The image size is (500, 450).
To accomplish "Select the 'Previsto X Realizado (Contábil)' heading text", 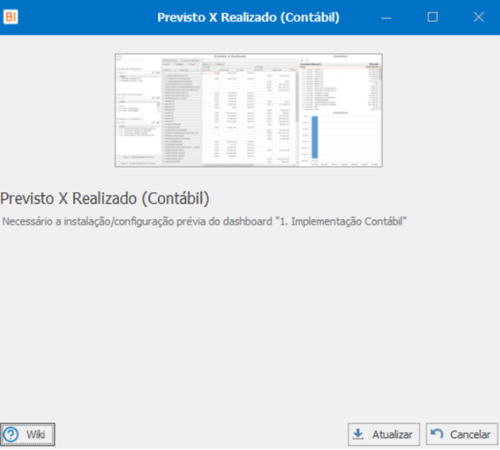I will tap(105, 199).
